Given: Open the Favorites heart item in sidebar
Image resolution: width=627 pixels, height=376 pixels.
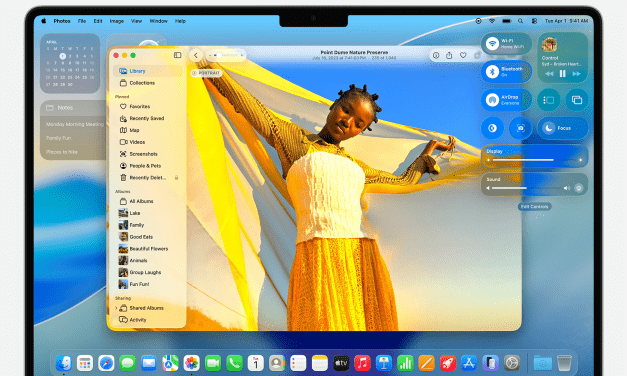Looking at the screenshot, I should point(135,106).
